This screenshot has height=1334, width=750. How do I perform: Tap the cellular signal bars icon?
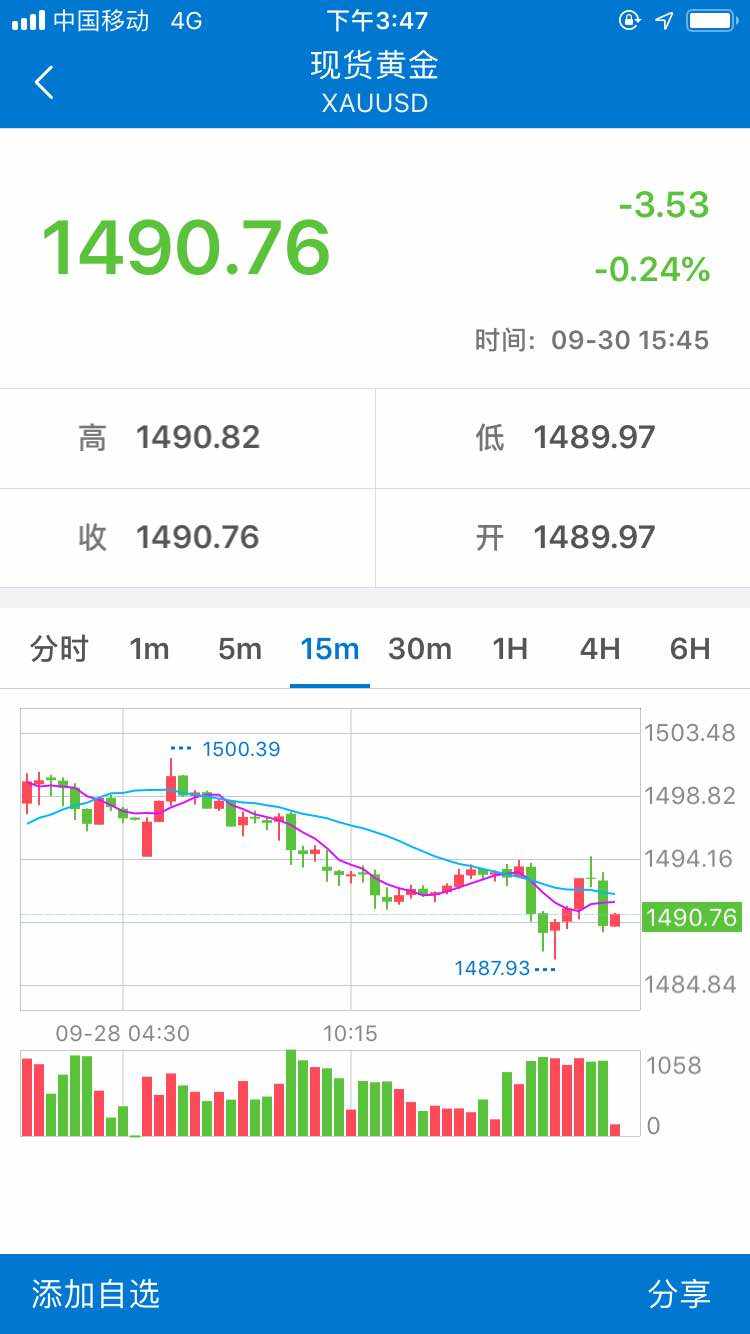pyautogui.click(x=28, y=20)
